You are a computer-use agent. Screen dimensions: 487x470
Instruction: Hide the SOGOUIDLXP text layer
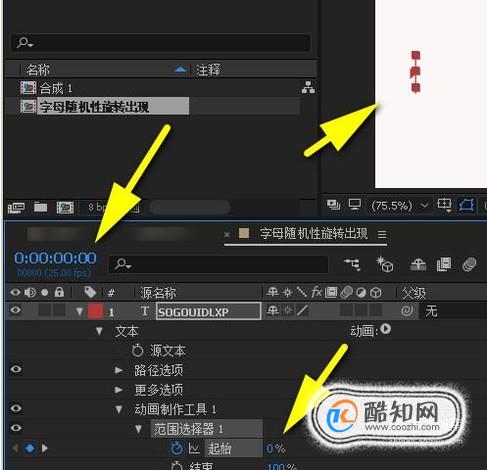click(x=15, y=311)
